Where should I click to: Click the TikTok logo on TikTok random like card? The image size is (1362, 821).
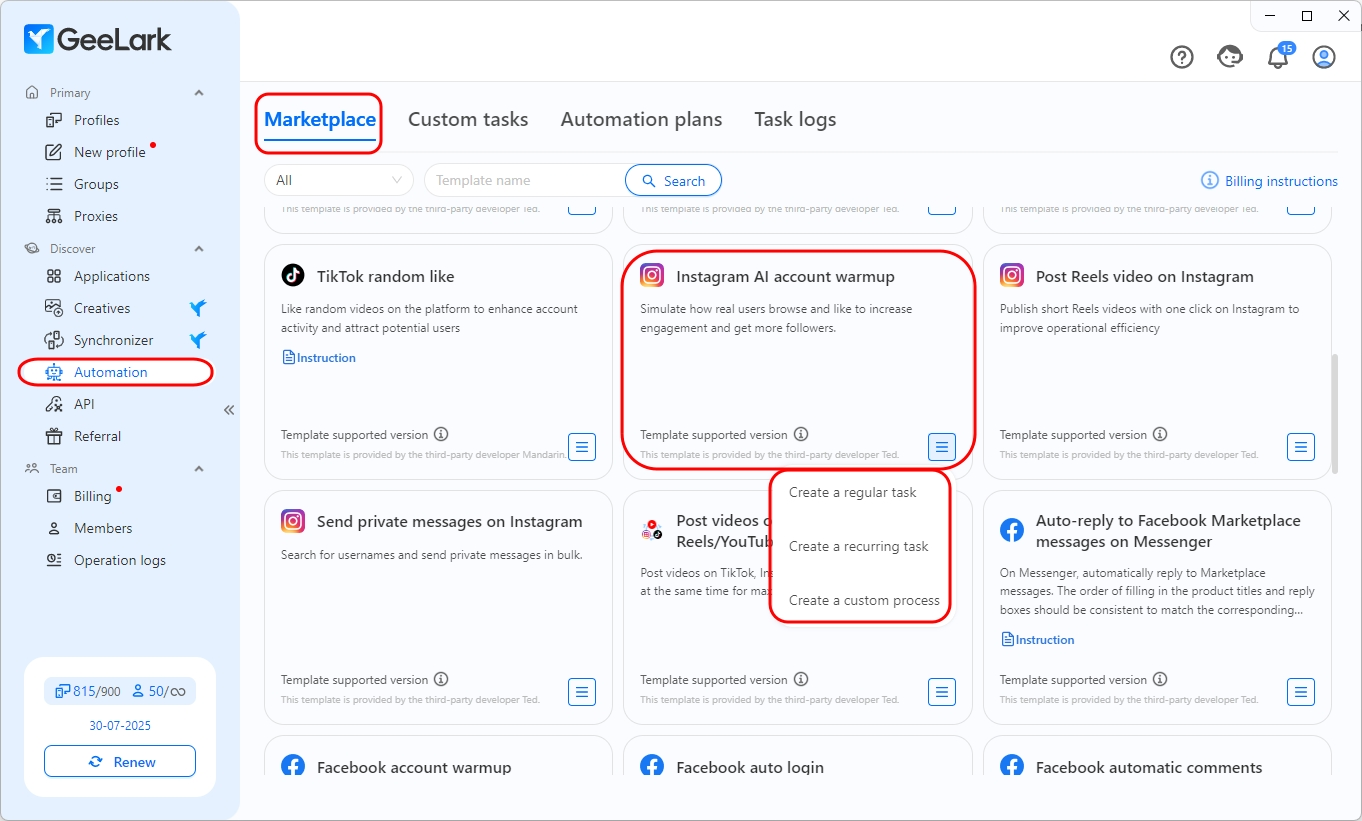point(293,276)
